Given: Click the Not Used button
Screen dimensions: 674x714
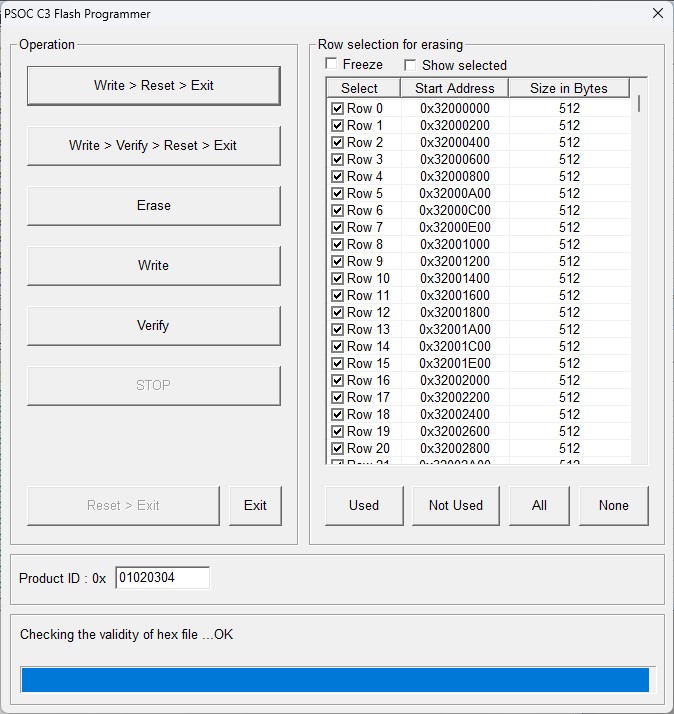Looking at the screenshot, I should tap(456, 506).
